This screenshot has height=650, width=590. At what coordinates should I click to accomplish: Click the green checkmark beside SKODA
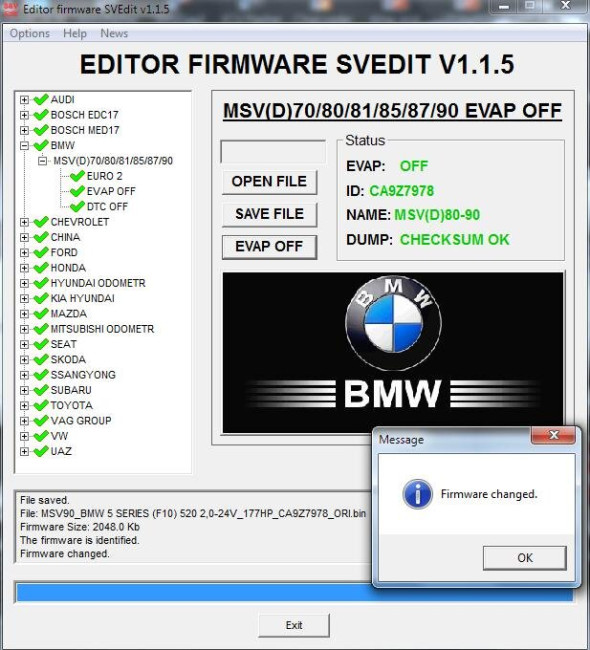point(41,359)
